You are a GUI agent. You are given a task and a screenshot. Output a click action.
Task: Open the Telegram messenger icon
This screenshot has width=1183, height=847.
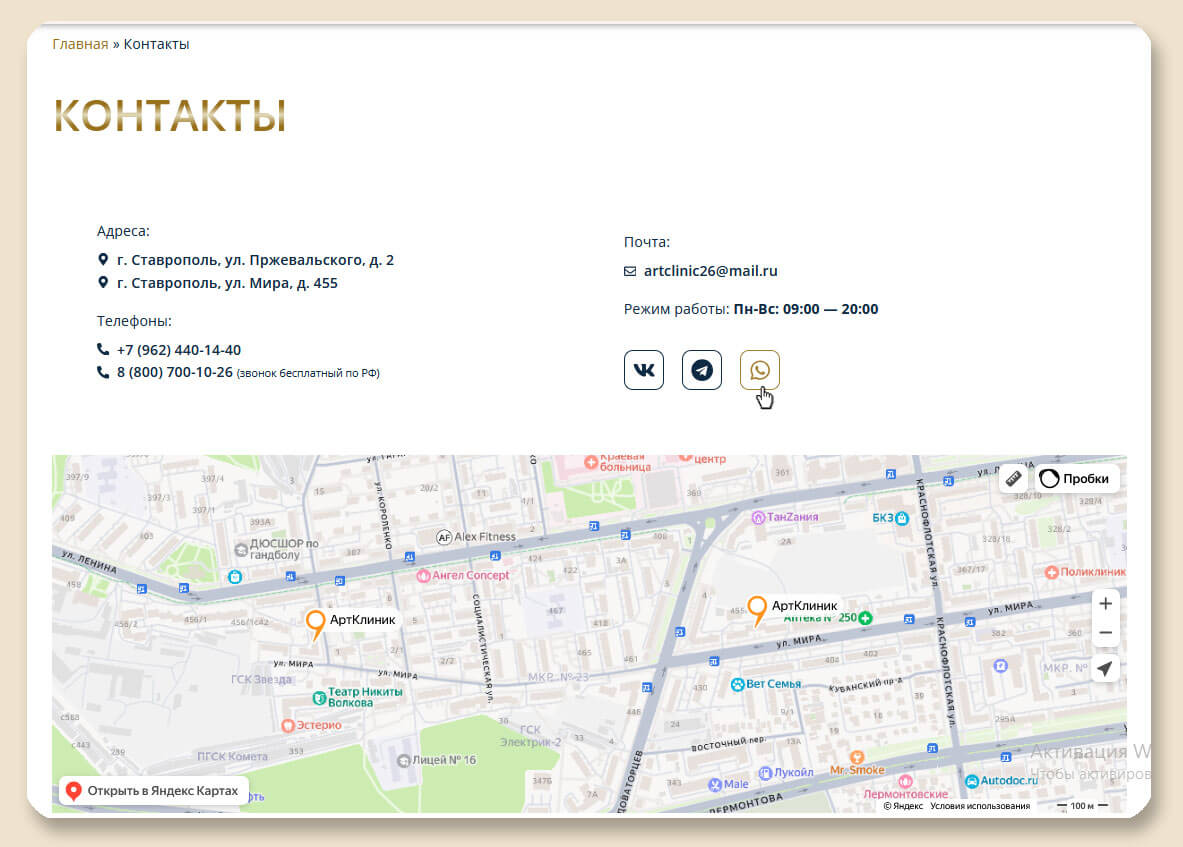[701, 370]
